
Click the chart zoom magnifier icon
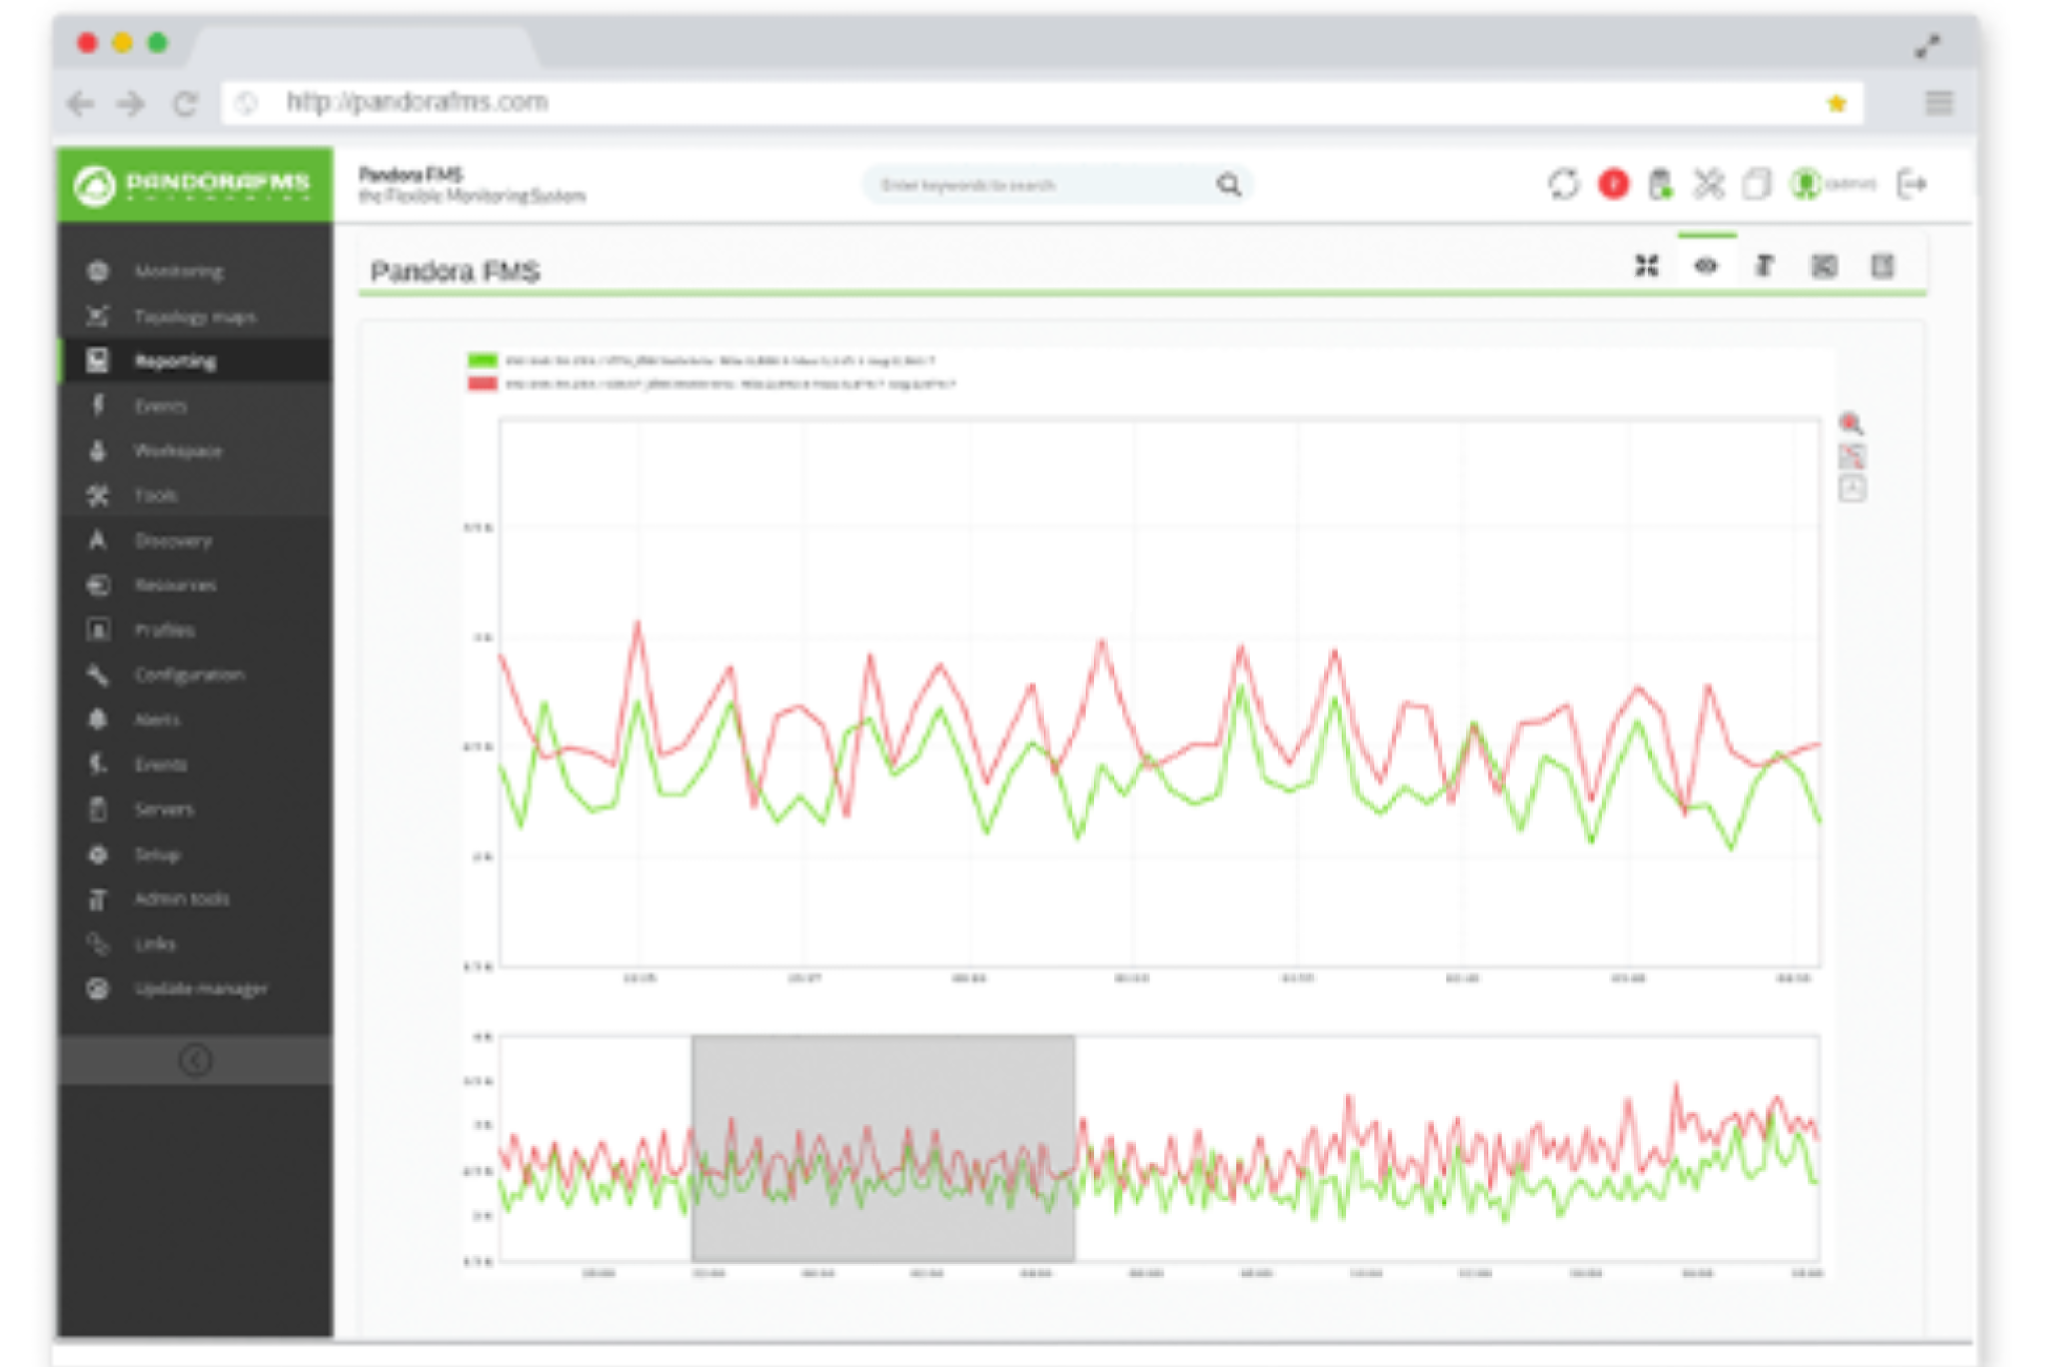[1851, 424]
